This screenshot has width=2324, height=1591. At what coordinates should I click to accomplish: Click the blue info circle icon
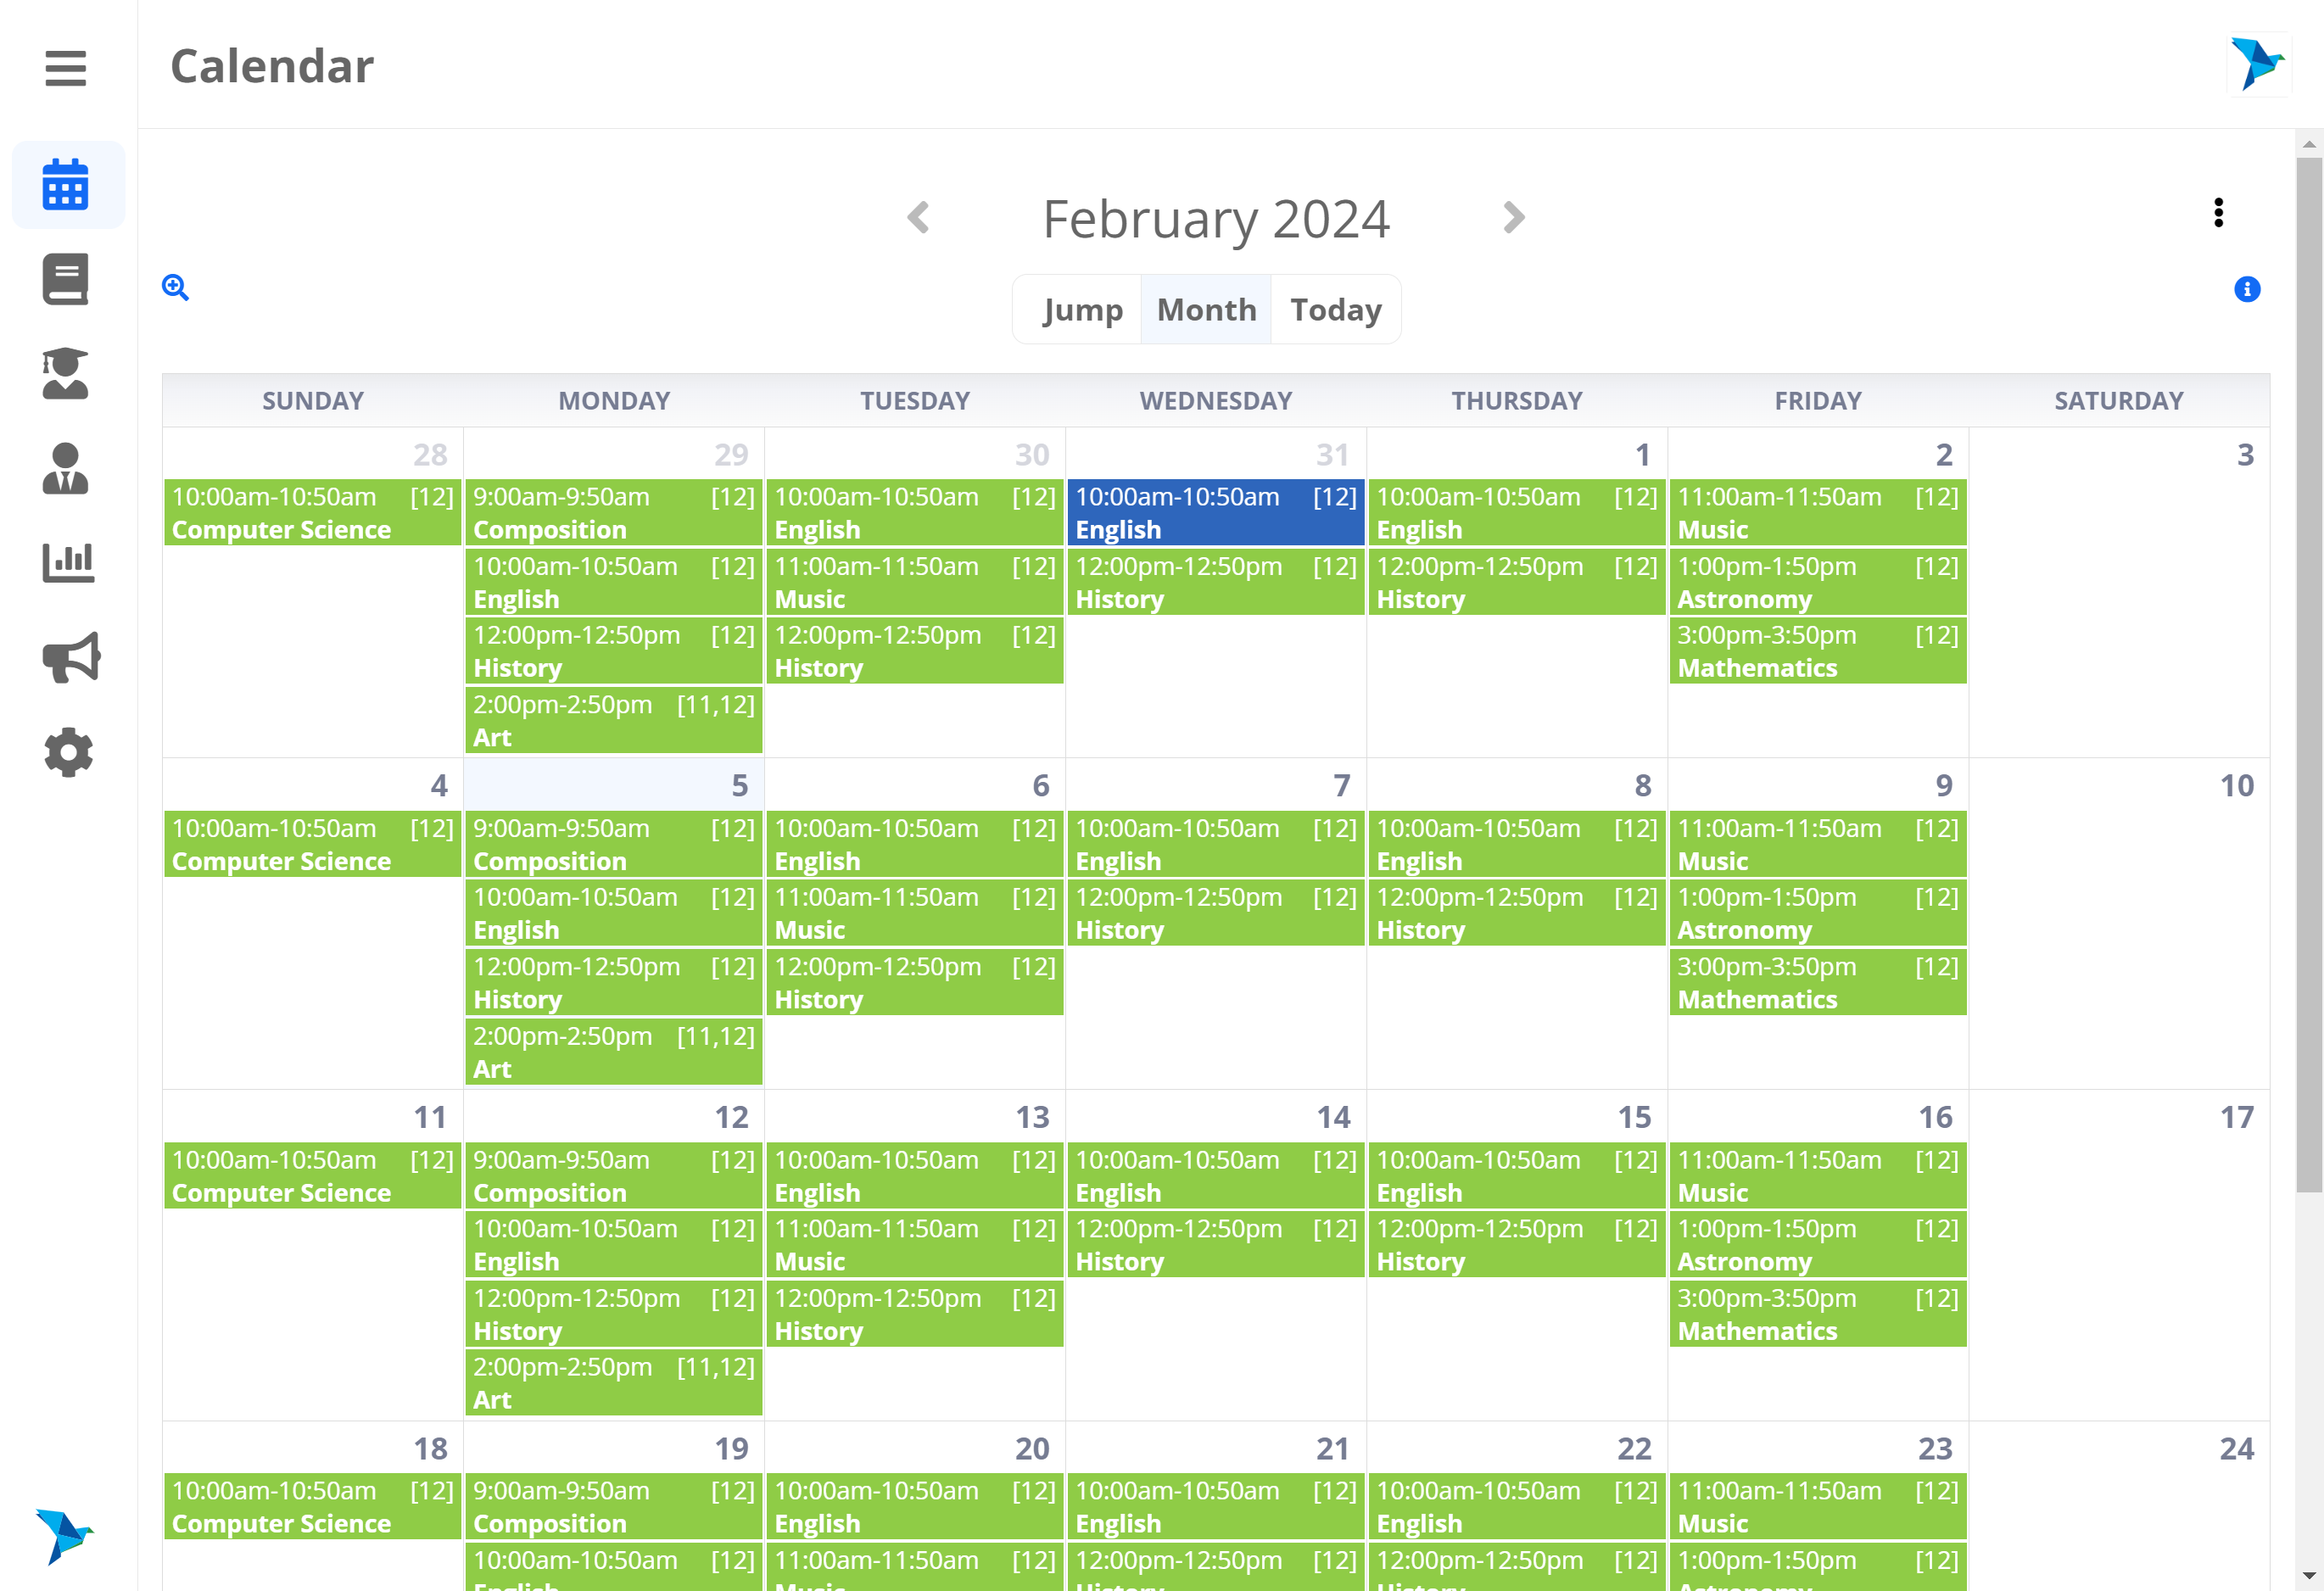point(2246,289)
